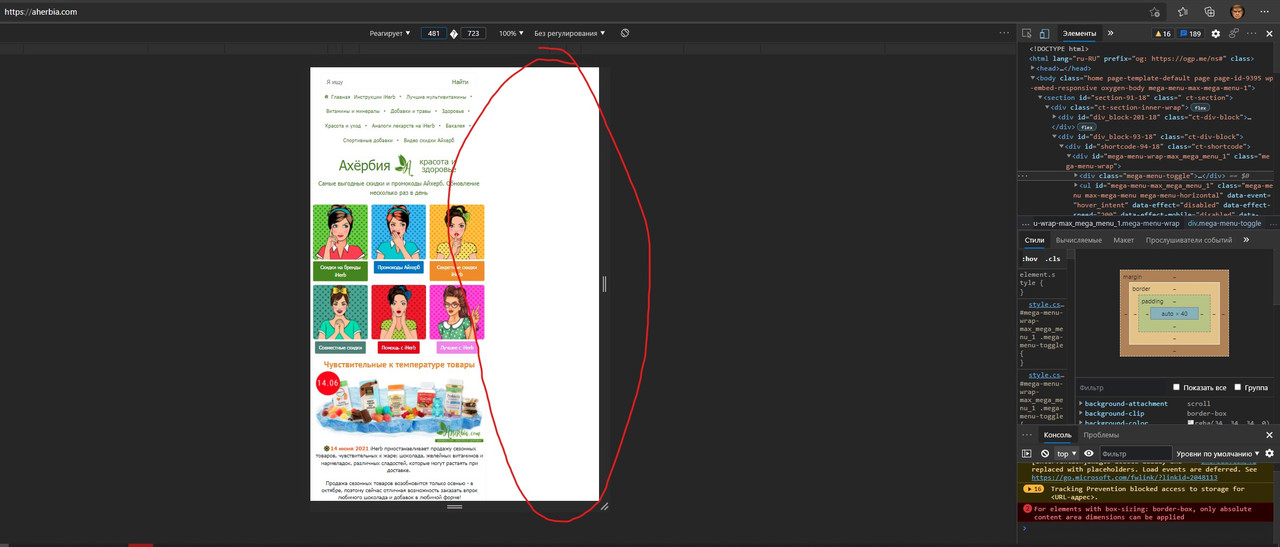Switch to the Стили tab

pyautogui.click(x=1034, y=240)
